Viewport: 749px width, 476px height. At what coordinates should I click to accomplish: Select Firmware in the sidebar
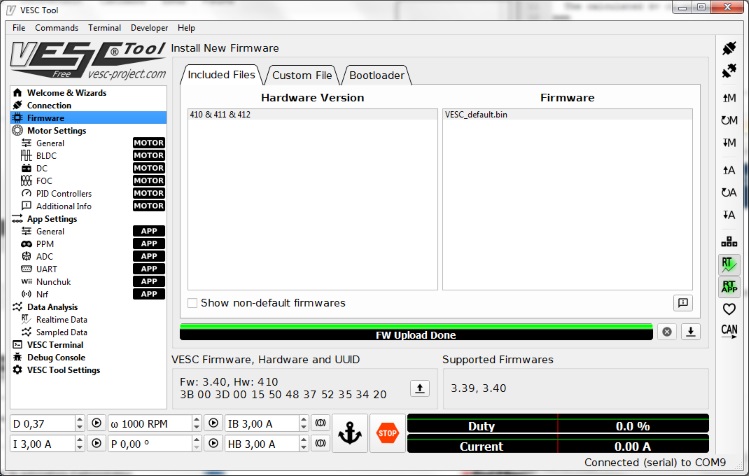click(x=88, y=118)
